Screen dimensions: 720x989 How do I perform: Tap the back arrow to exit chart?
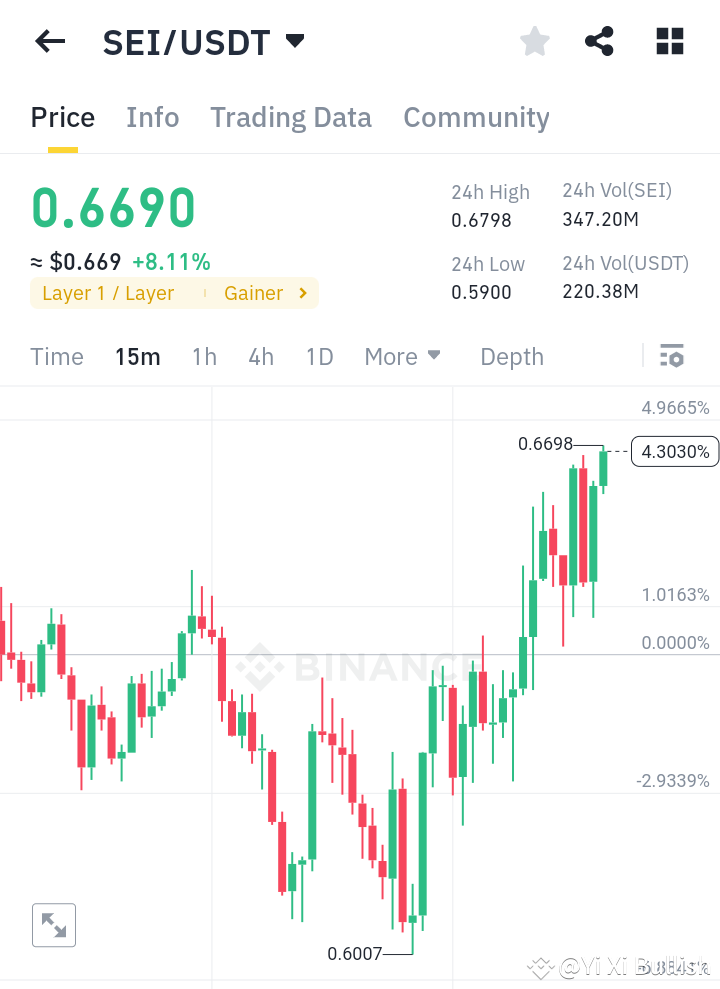[50, 41]
